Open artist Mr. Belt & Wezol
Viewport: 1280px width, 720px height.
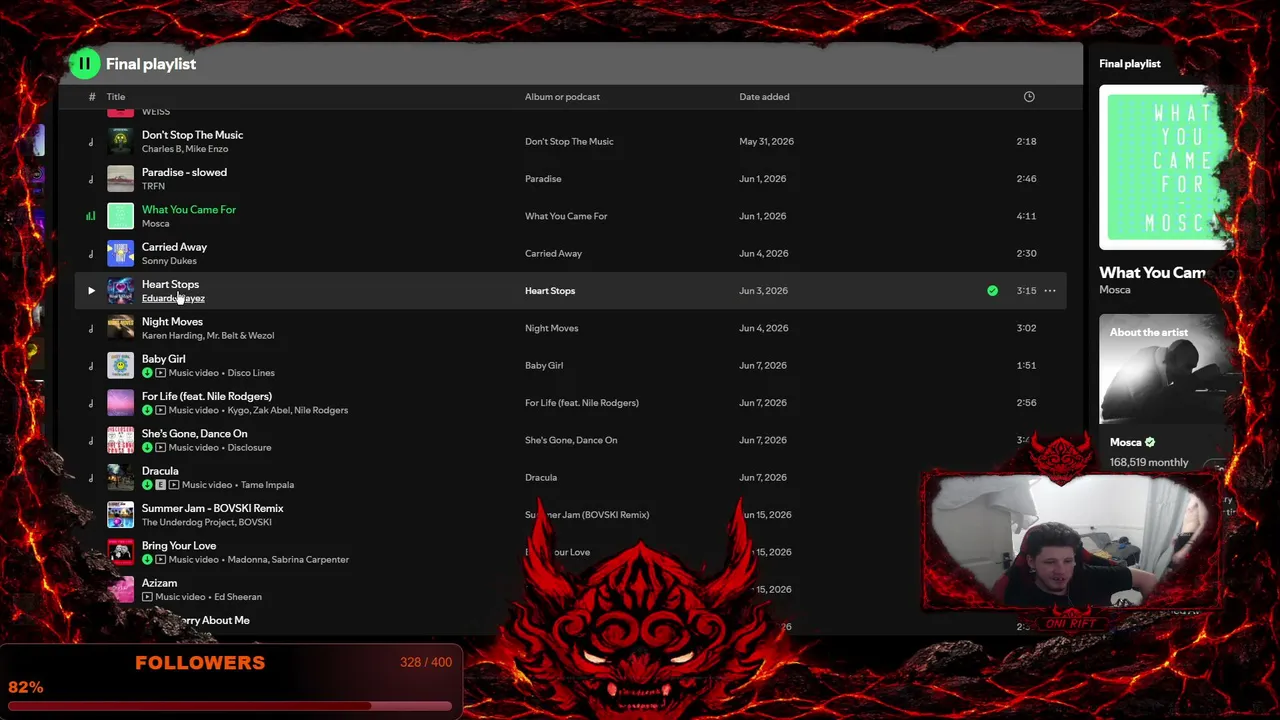pyautogui.click(x=240, y=336)
